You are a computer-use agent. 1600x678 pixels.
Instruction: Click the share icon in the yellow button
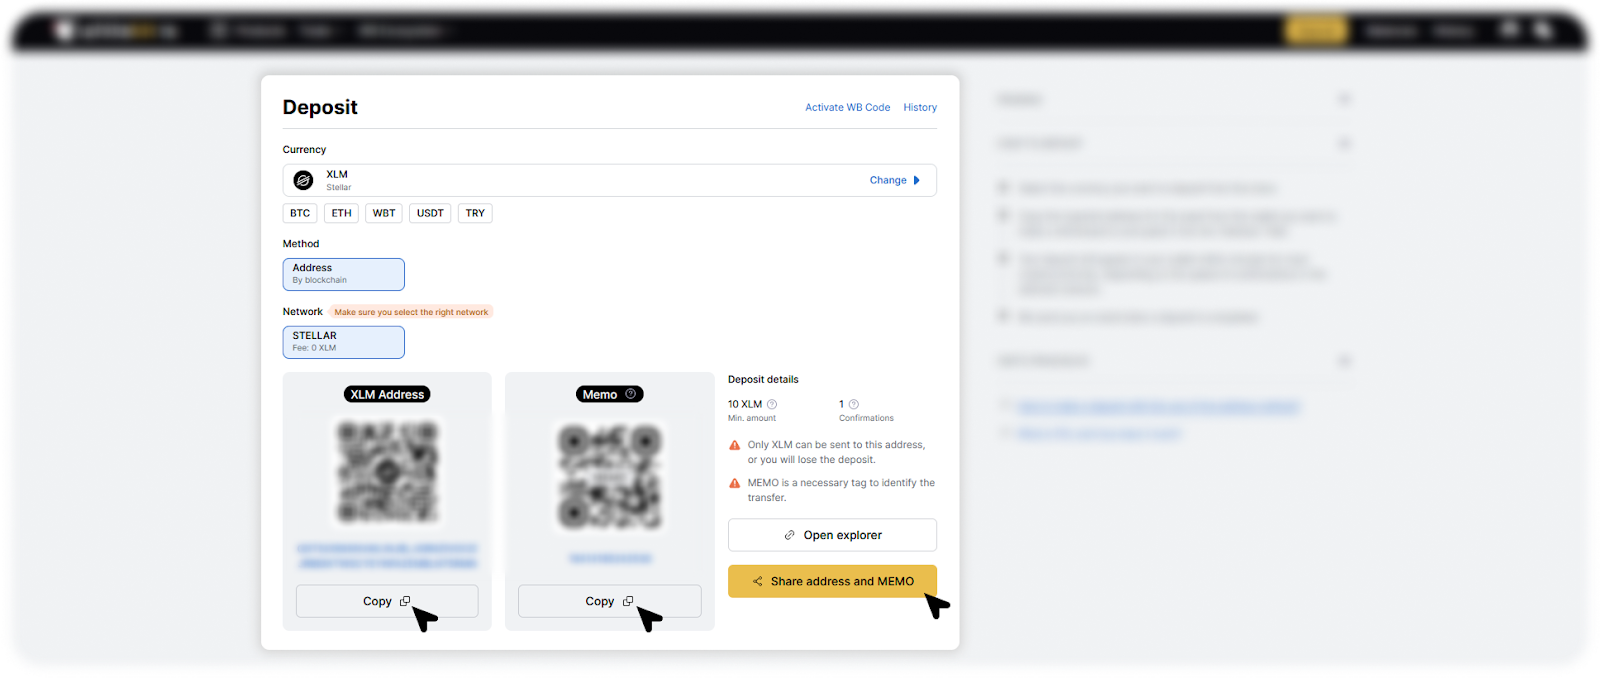coord(758,581)
